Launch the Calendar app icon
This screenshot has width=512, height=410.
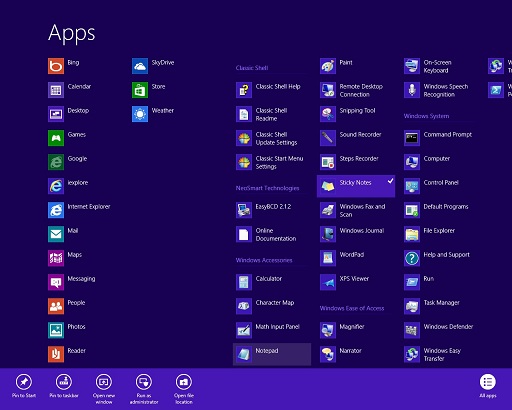point(56,90)
